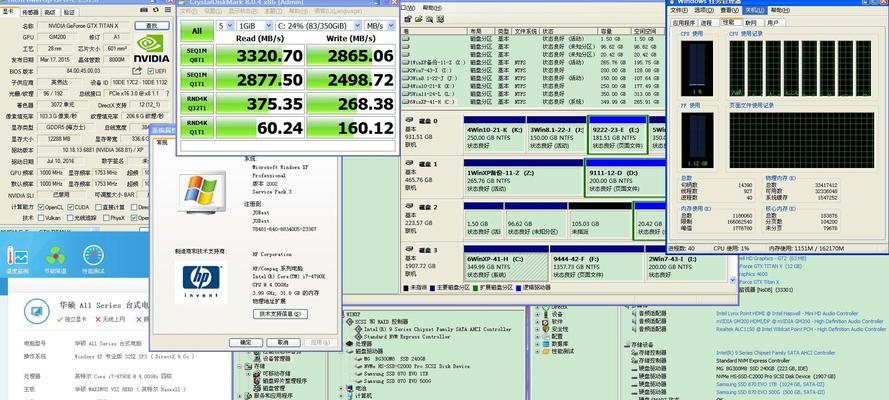The height and width of the screenshot is (400, 889).
Task: Toggle the UEFI checkbox in GPU-Z
Action: point(150,71)
